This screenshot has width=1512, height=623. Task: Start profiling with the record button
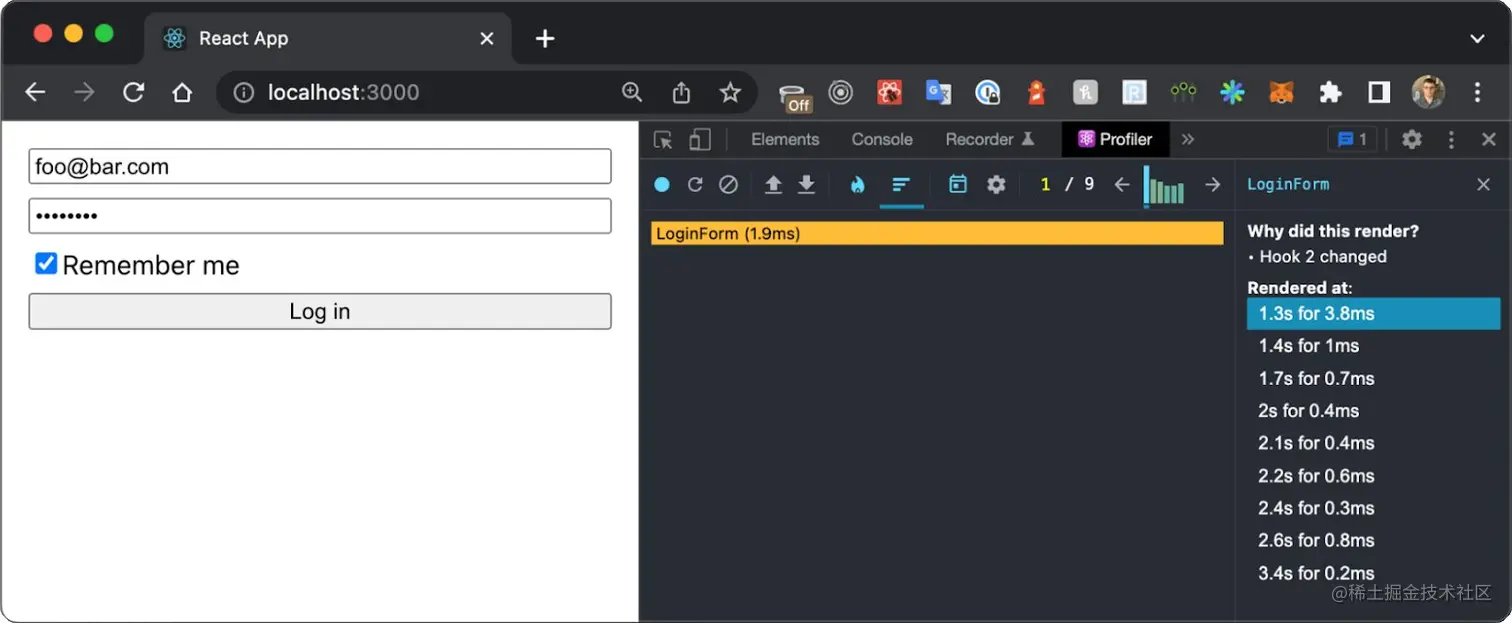click(x=662, y=185)
